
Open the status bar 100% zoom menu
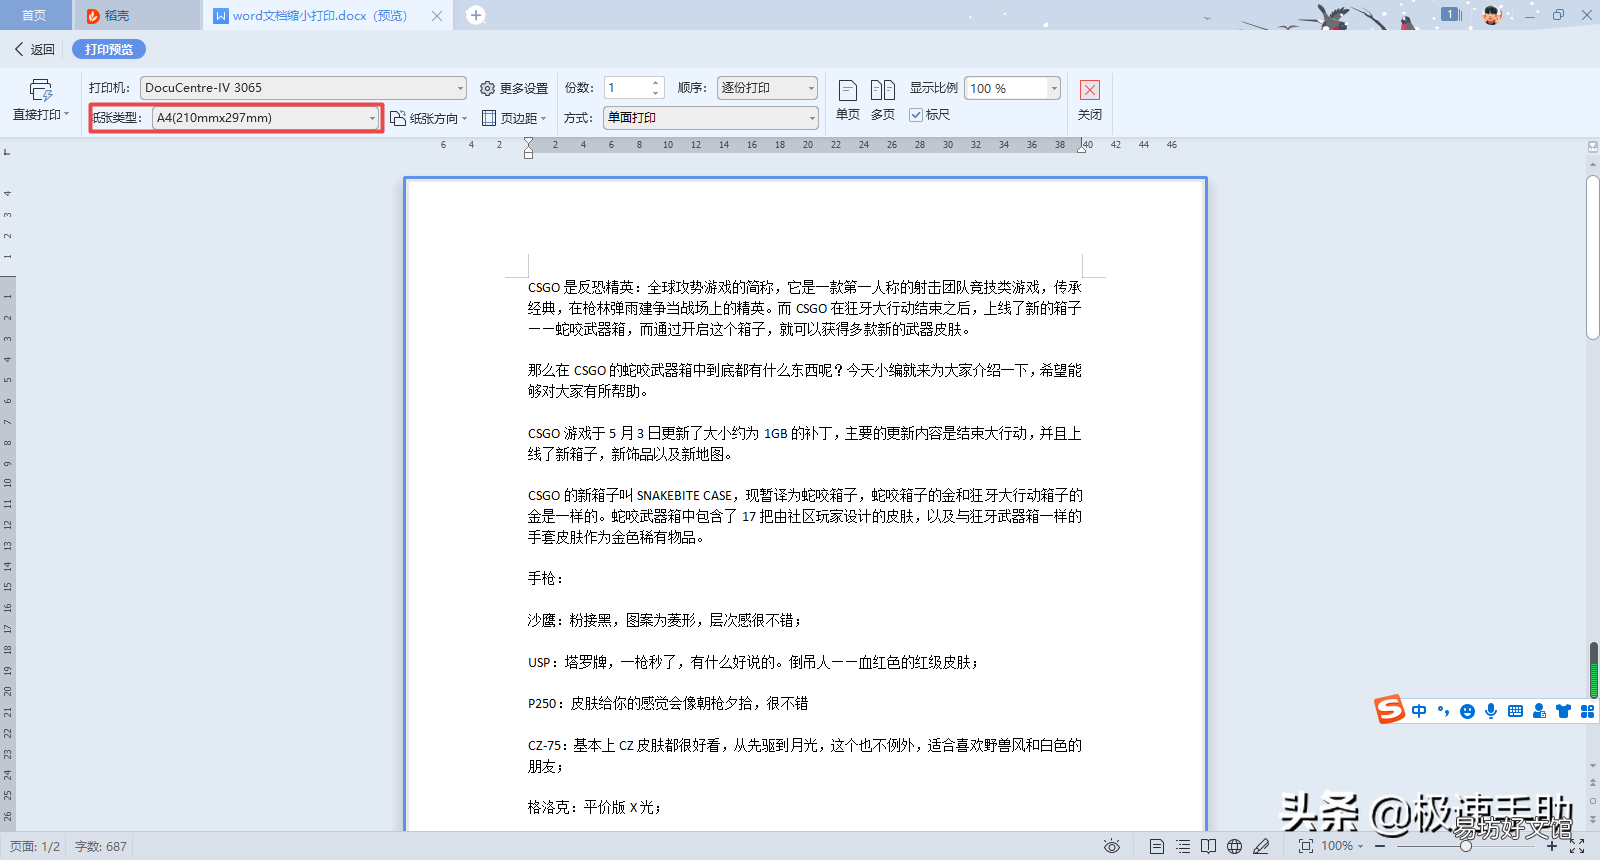[1342, 846]
